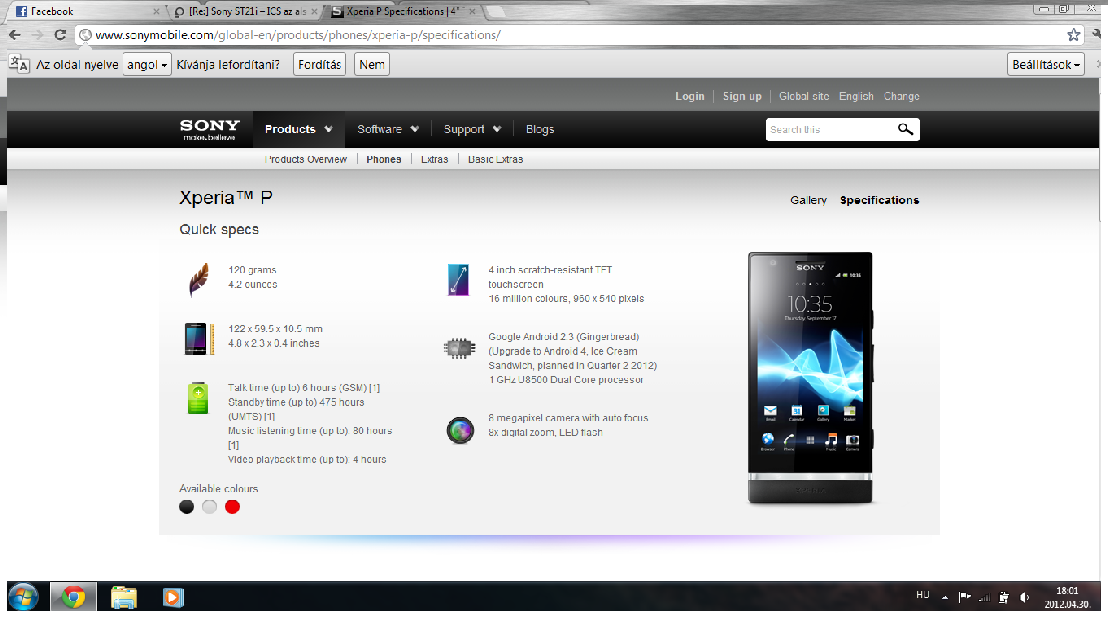Expand the Software menu
The image size is (1108, 628).
click(x=388, y=129)
